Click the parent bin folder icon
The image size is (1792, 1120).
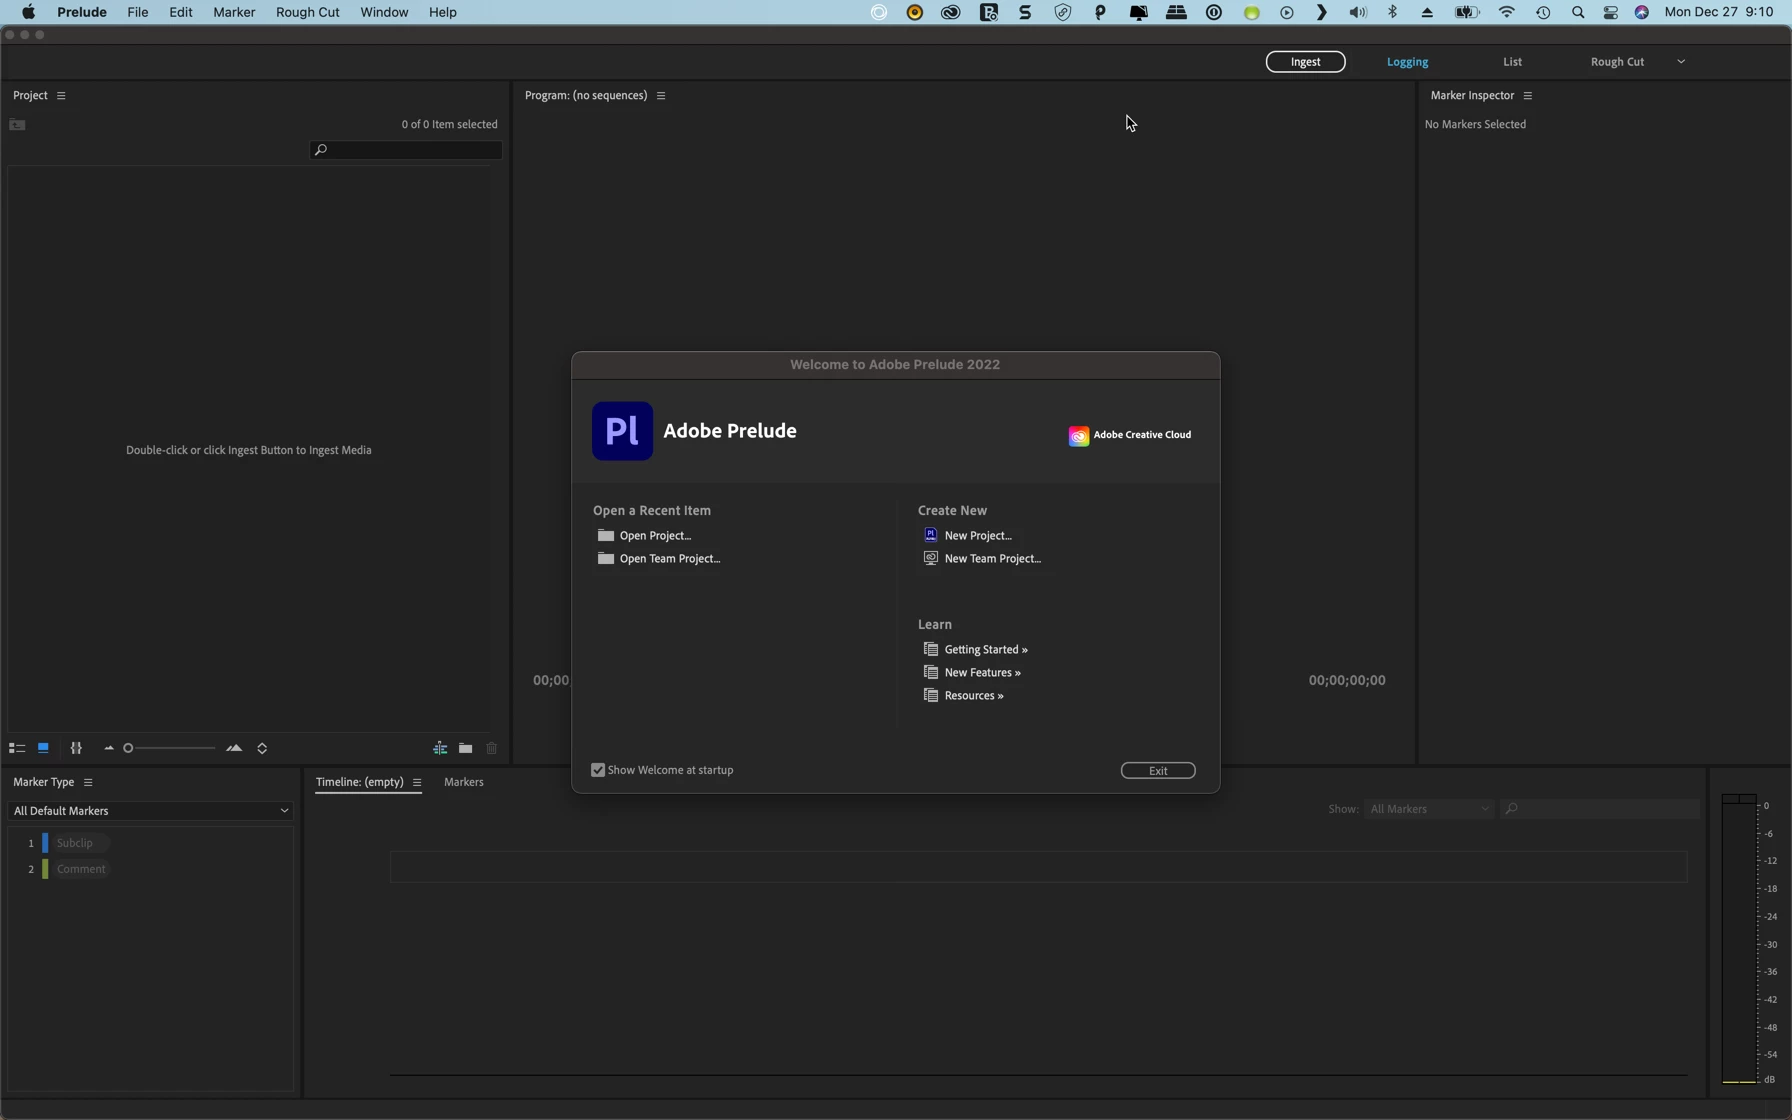tap(17, 125)
